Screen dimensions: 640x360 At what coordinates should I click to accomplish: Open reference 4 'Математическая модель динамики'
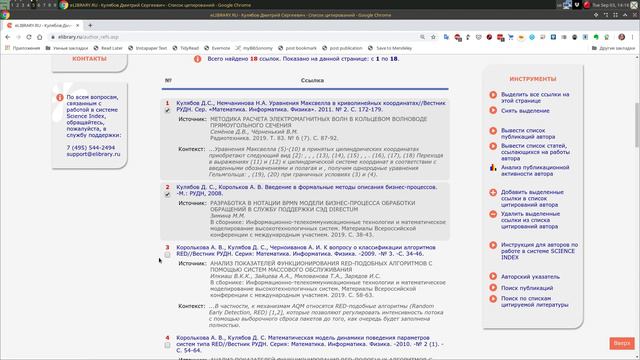(310, 344)
